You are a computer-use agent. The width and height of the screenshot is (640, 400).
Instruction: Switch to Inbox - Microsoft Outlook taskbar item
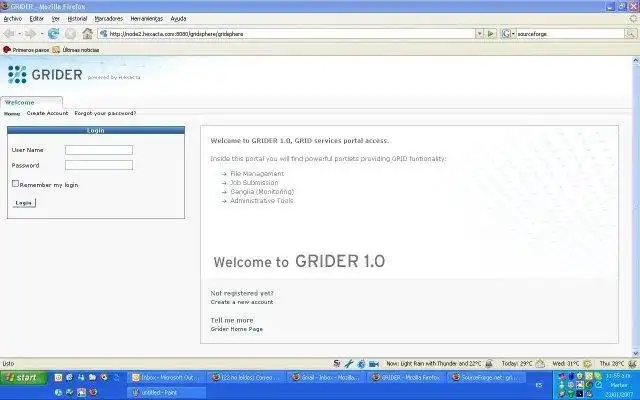(x=167, y=378)
